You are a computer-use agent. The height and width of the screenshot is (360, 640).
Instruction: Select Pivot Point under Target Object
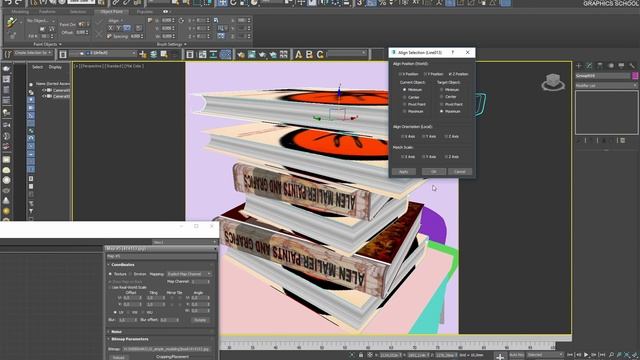tap(442, 104)
